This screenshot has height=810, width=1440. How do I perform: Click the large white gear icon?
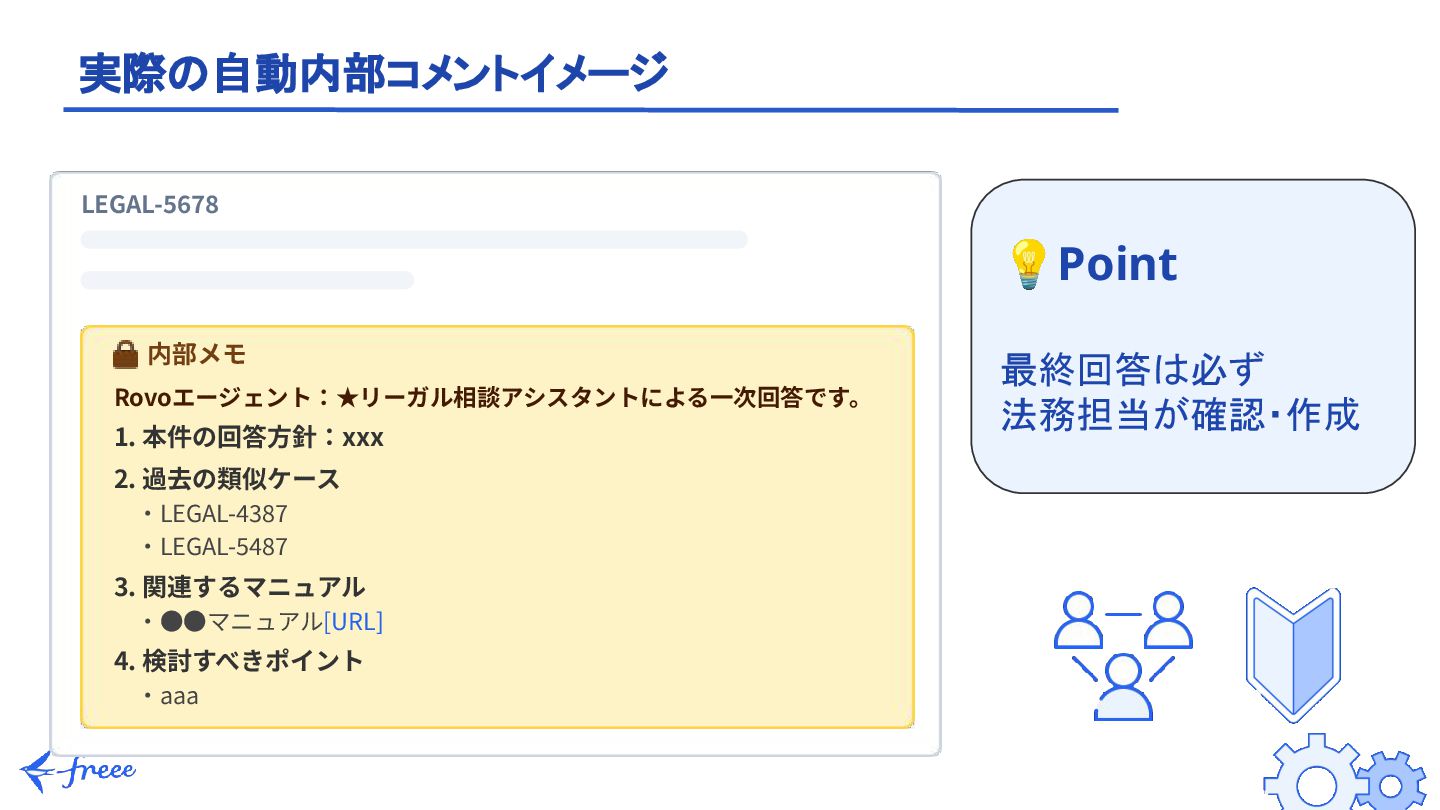click(1316, 775)
